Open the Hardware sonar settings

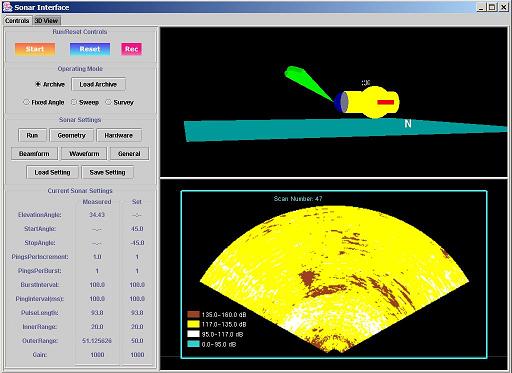(119, 135)
